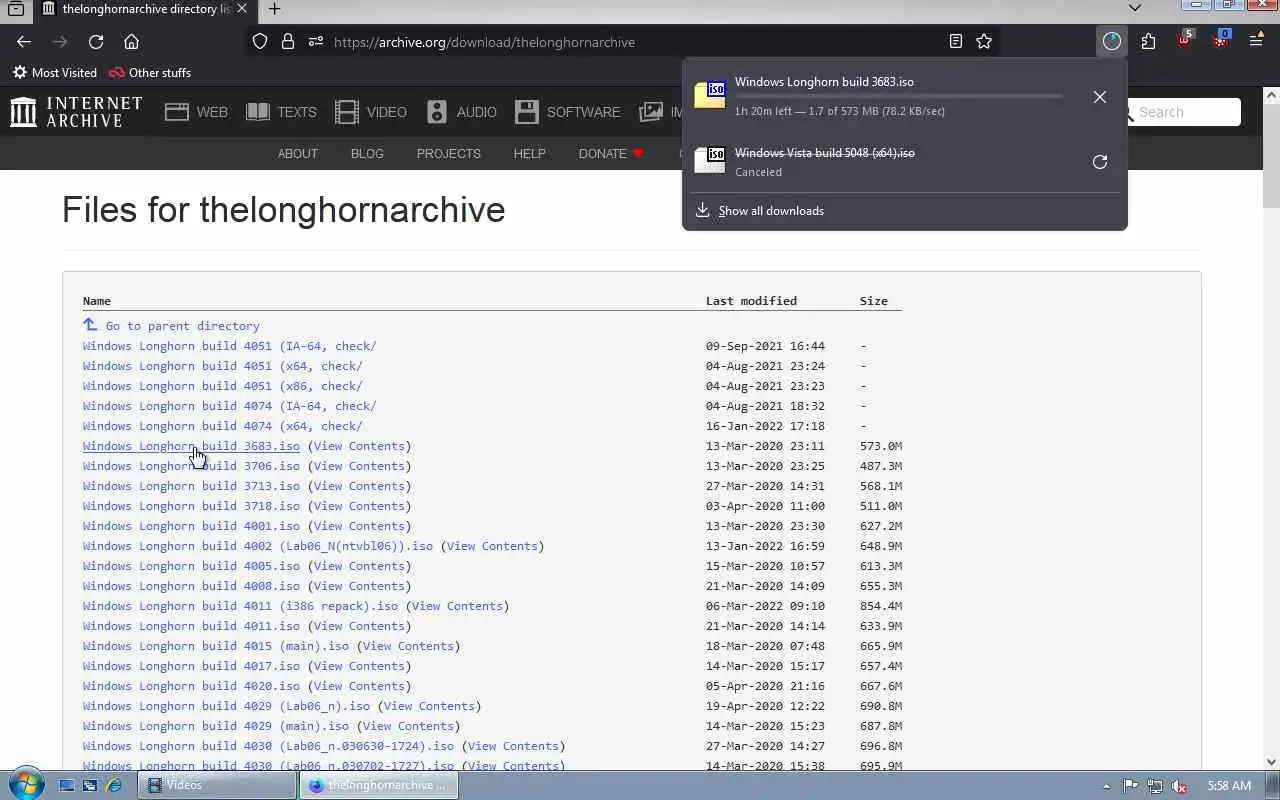
Task: Open the Windows Start orb
Action: tap(26, 785)
